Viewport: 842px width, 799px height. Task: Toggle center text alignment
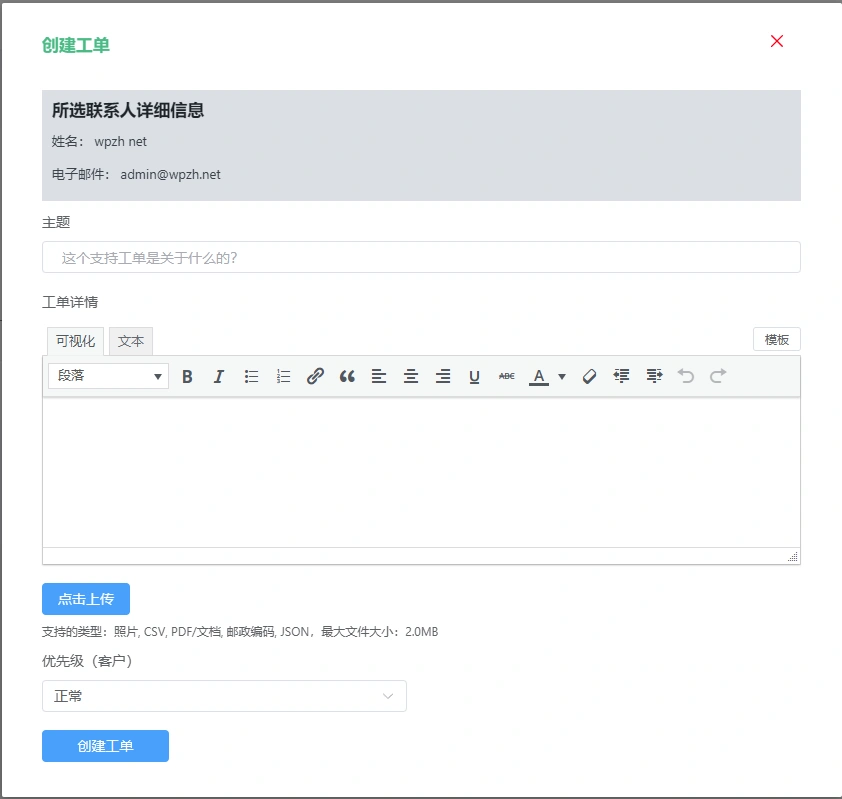click(411, 376)
